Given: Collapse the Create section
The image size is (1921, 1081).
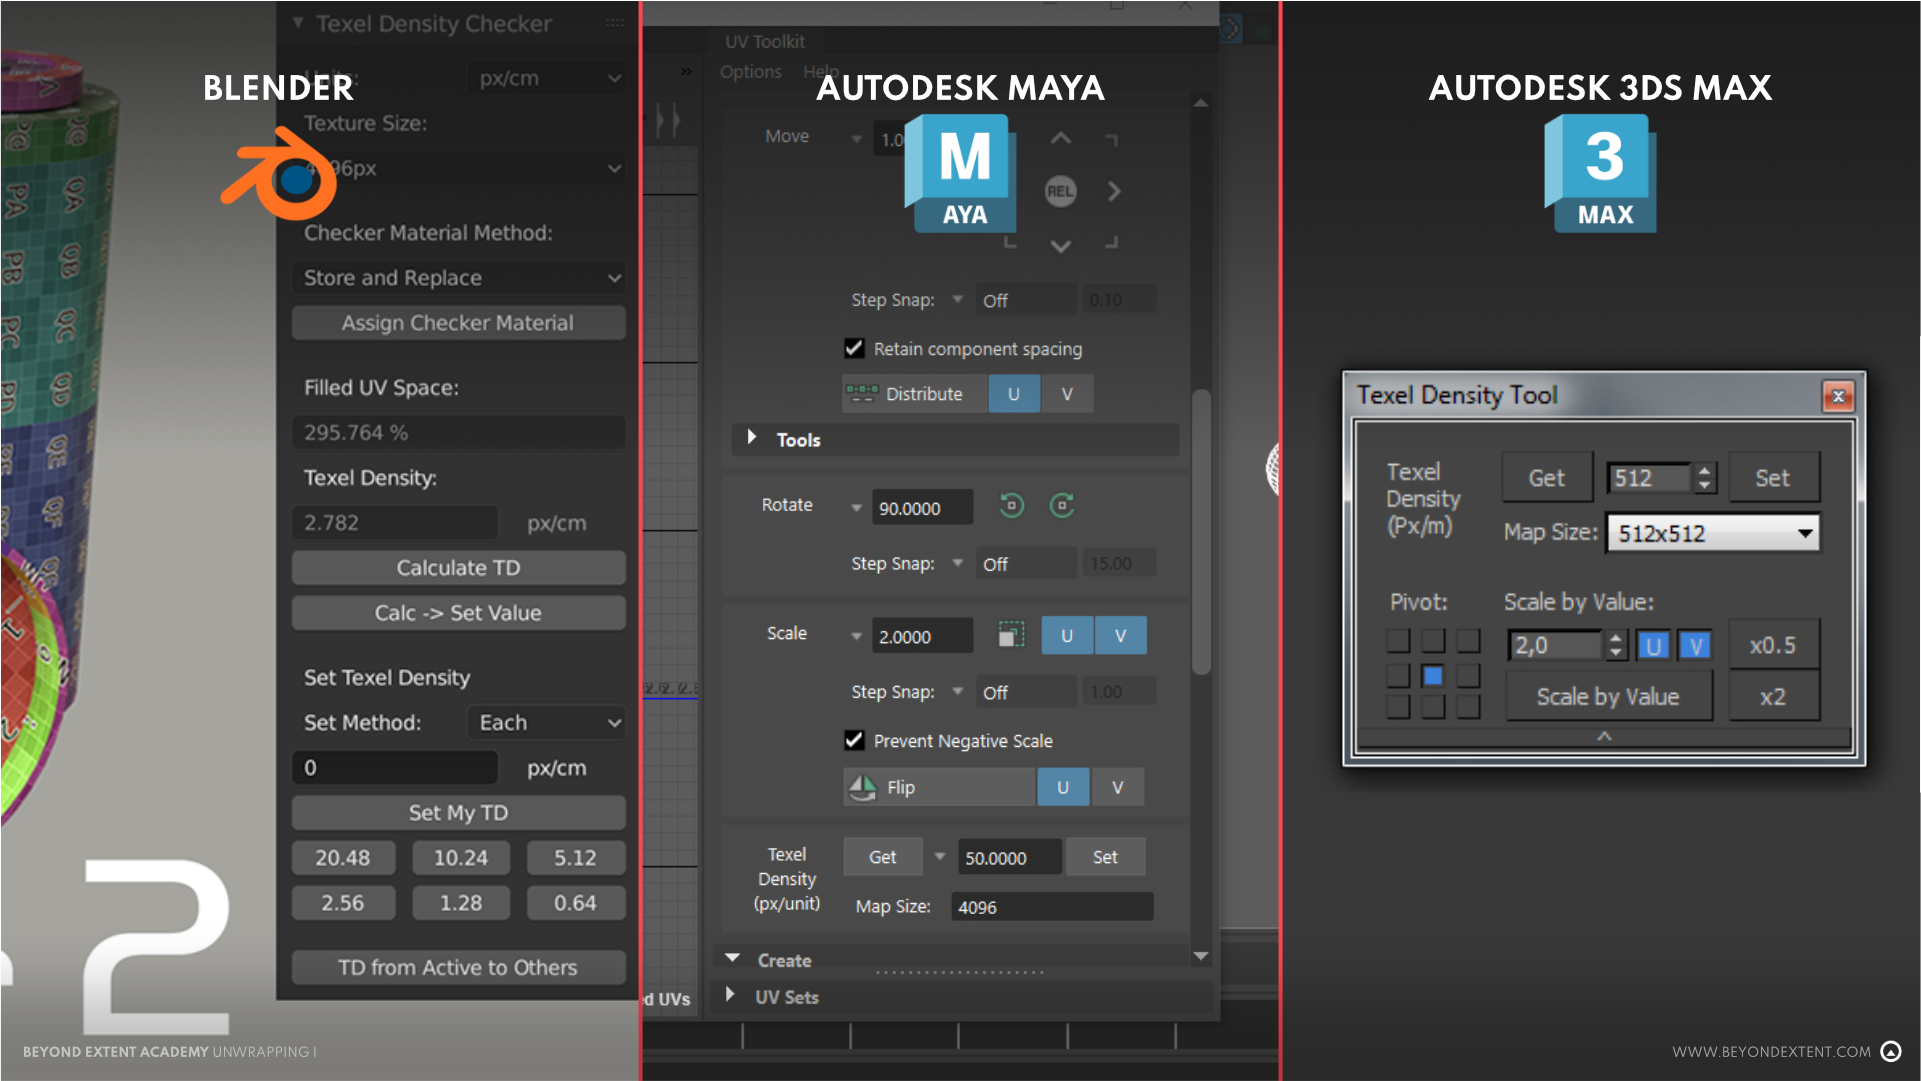Looking at the screenshot, I should 733,959.
